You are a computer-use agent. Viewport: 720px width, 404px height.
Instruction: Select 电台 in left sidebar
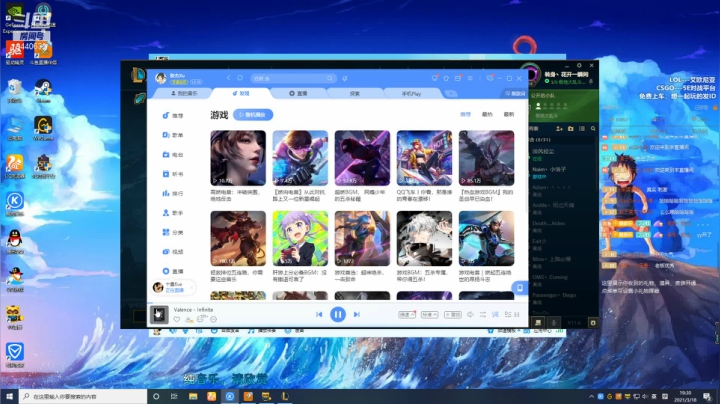[173, 155]
